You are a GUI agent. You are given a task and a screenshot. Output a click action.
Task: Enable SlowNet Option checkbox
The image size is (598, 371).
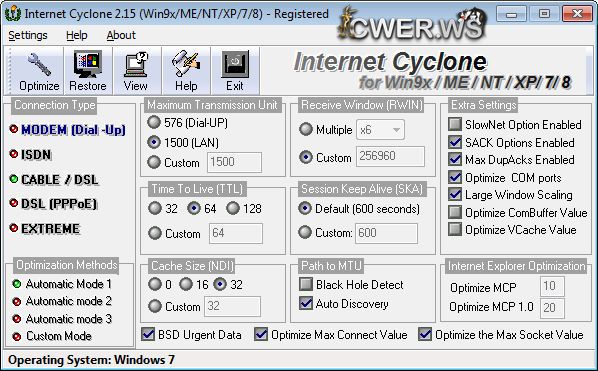(455, 124)
